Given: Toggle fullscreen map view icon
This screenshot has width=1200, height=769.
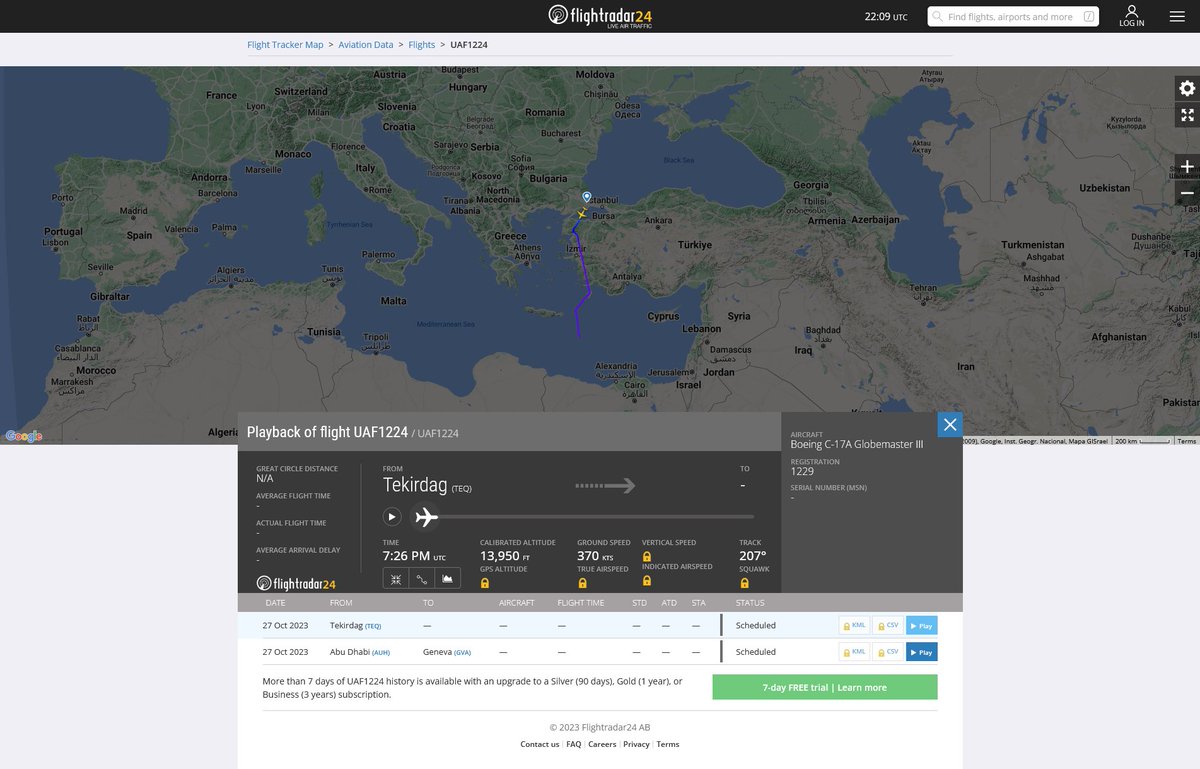Looking at the screenshot, I should (1187, 115).
